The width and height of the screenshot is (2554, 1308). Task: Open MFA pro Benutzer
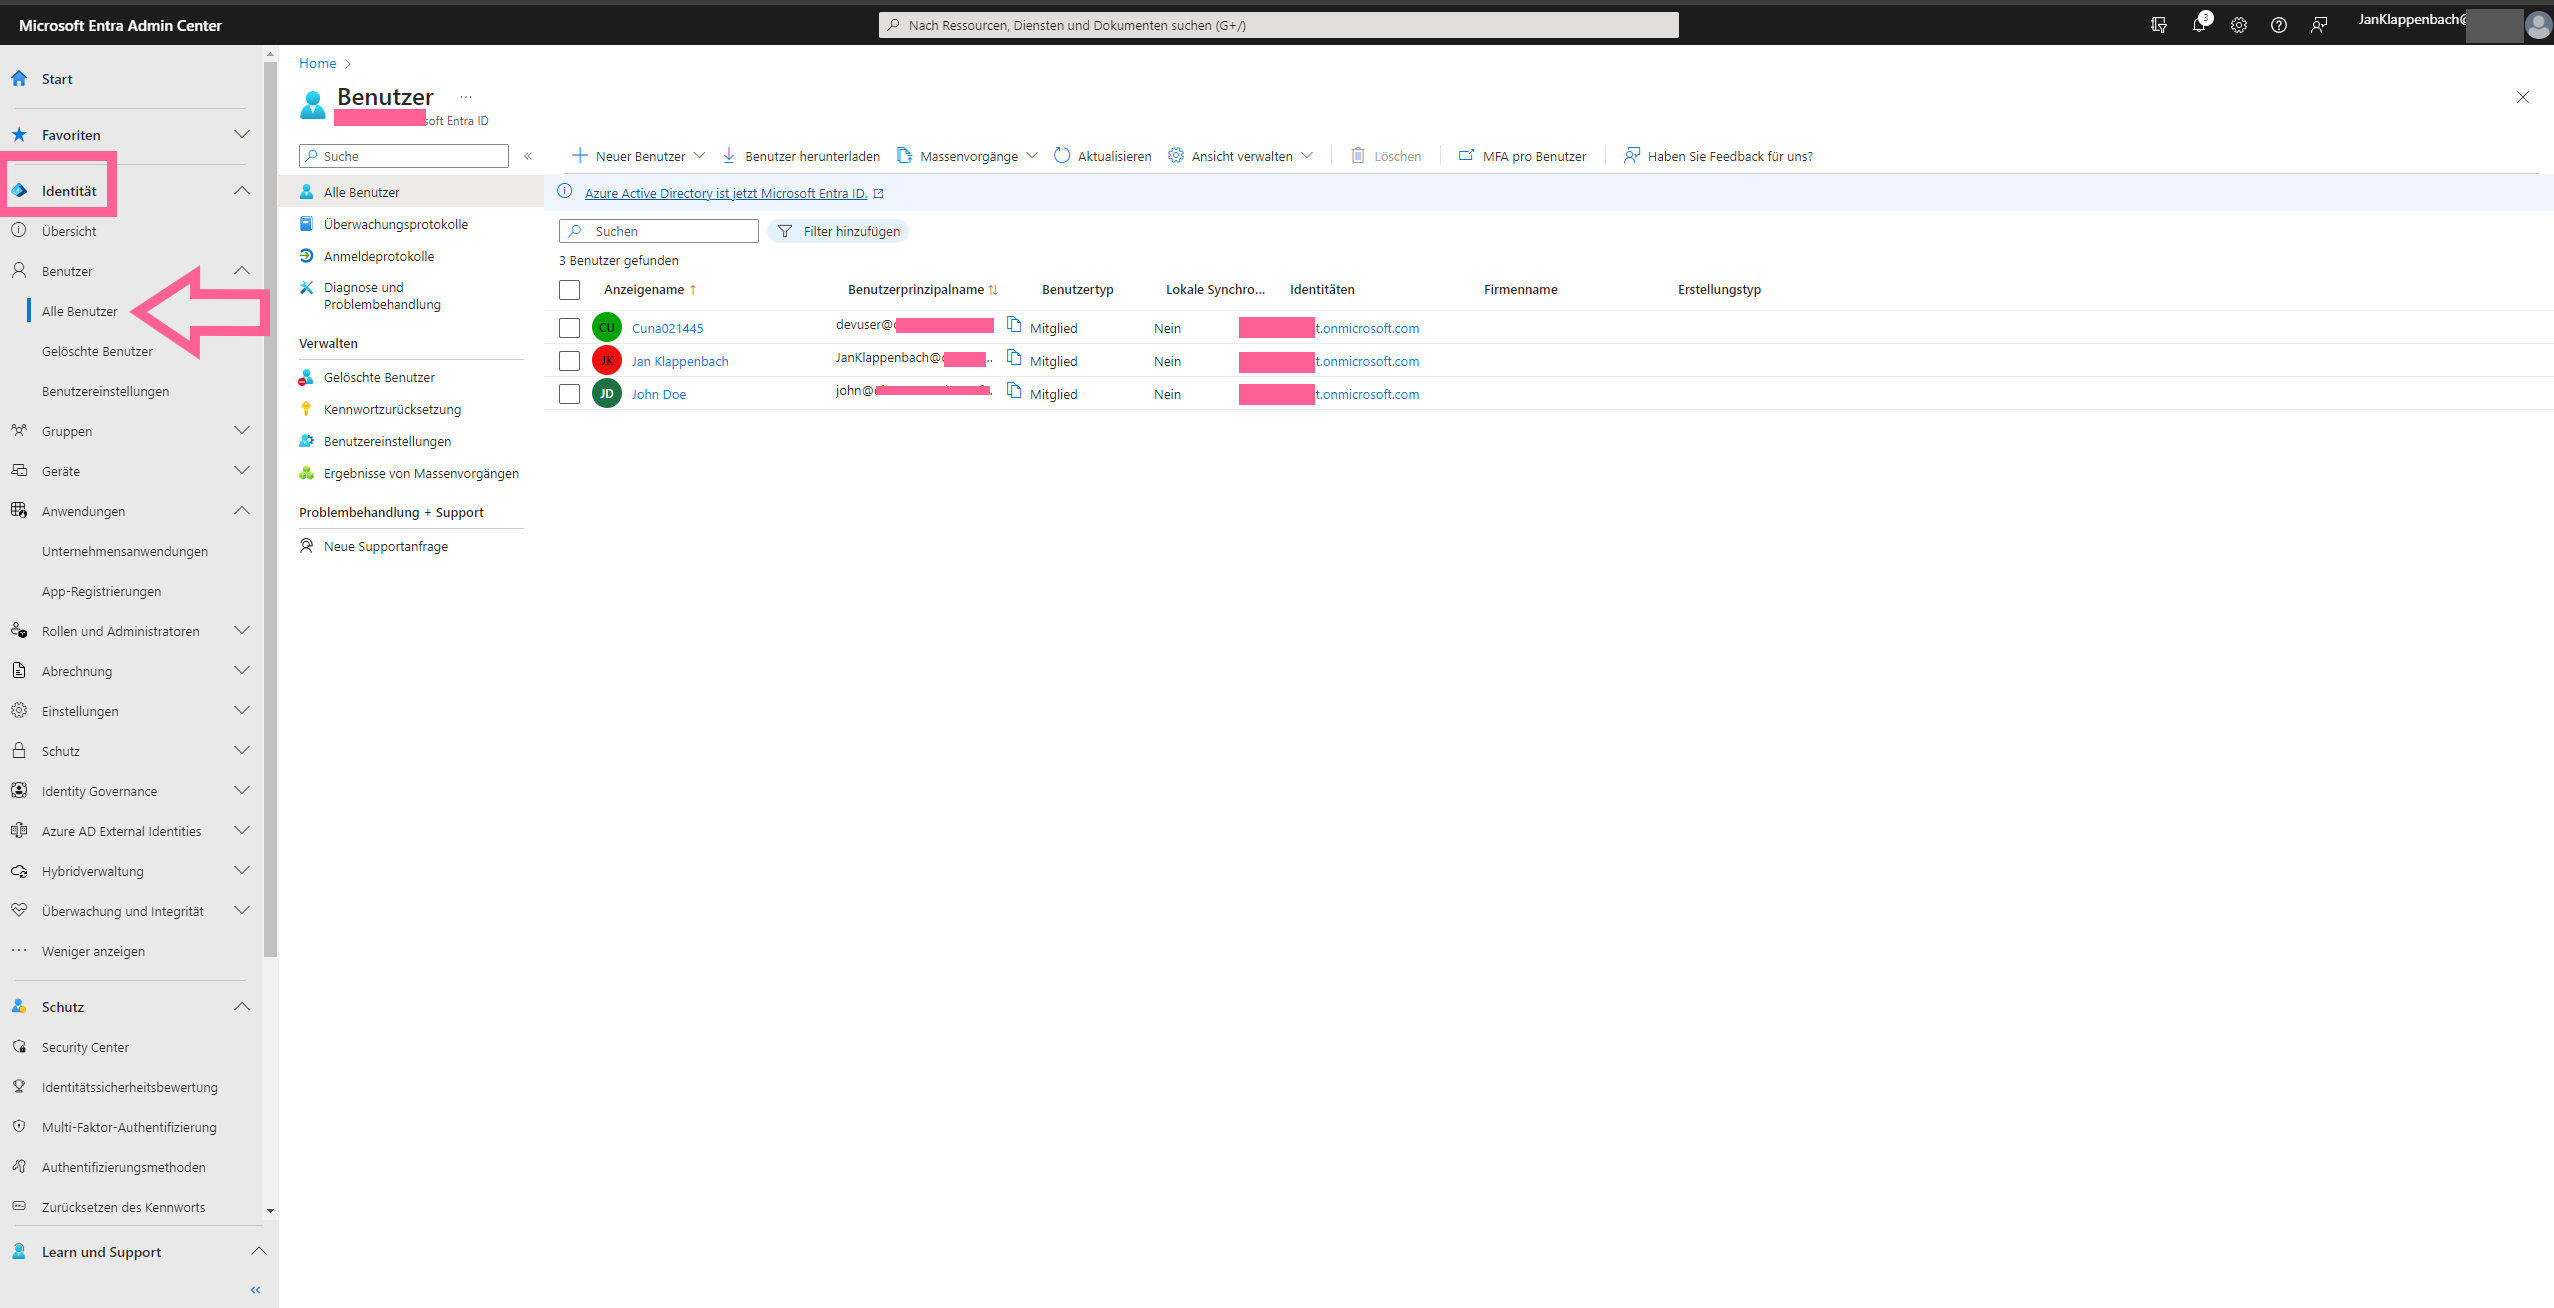(1522, 156)
